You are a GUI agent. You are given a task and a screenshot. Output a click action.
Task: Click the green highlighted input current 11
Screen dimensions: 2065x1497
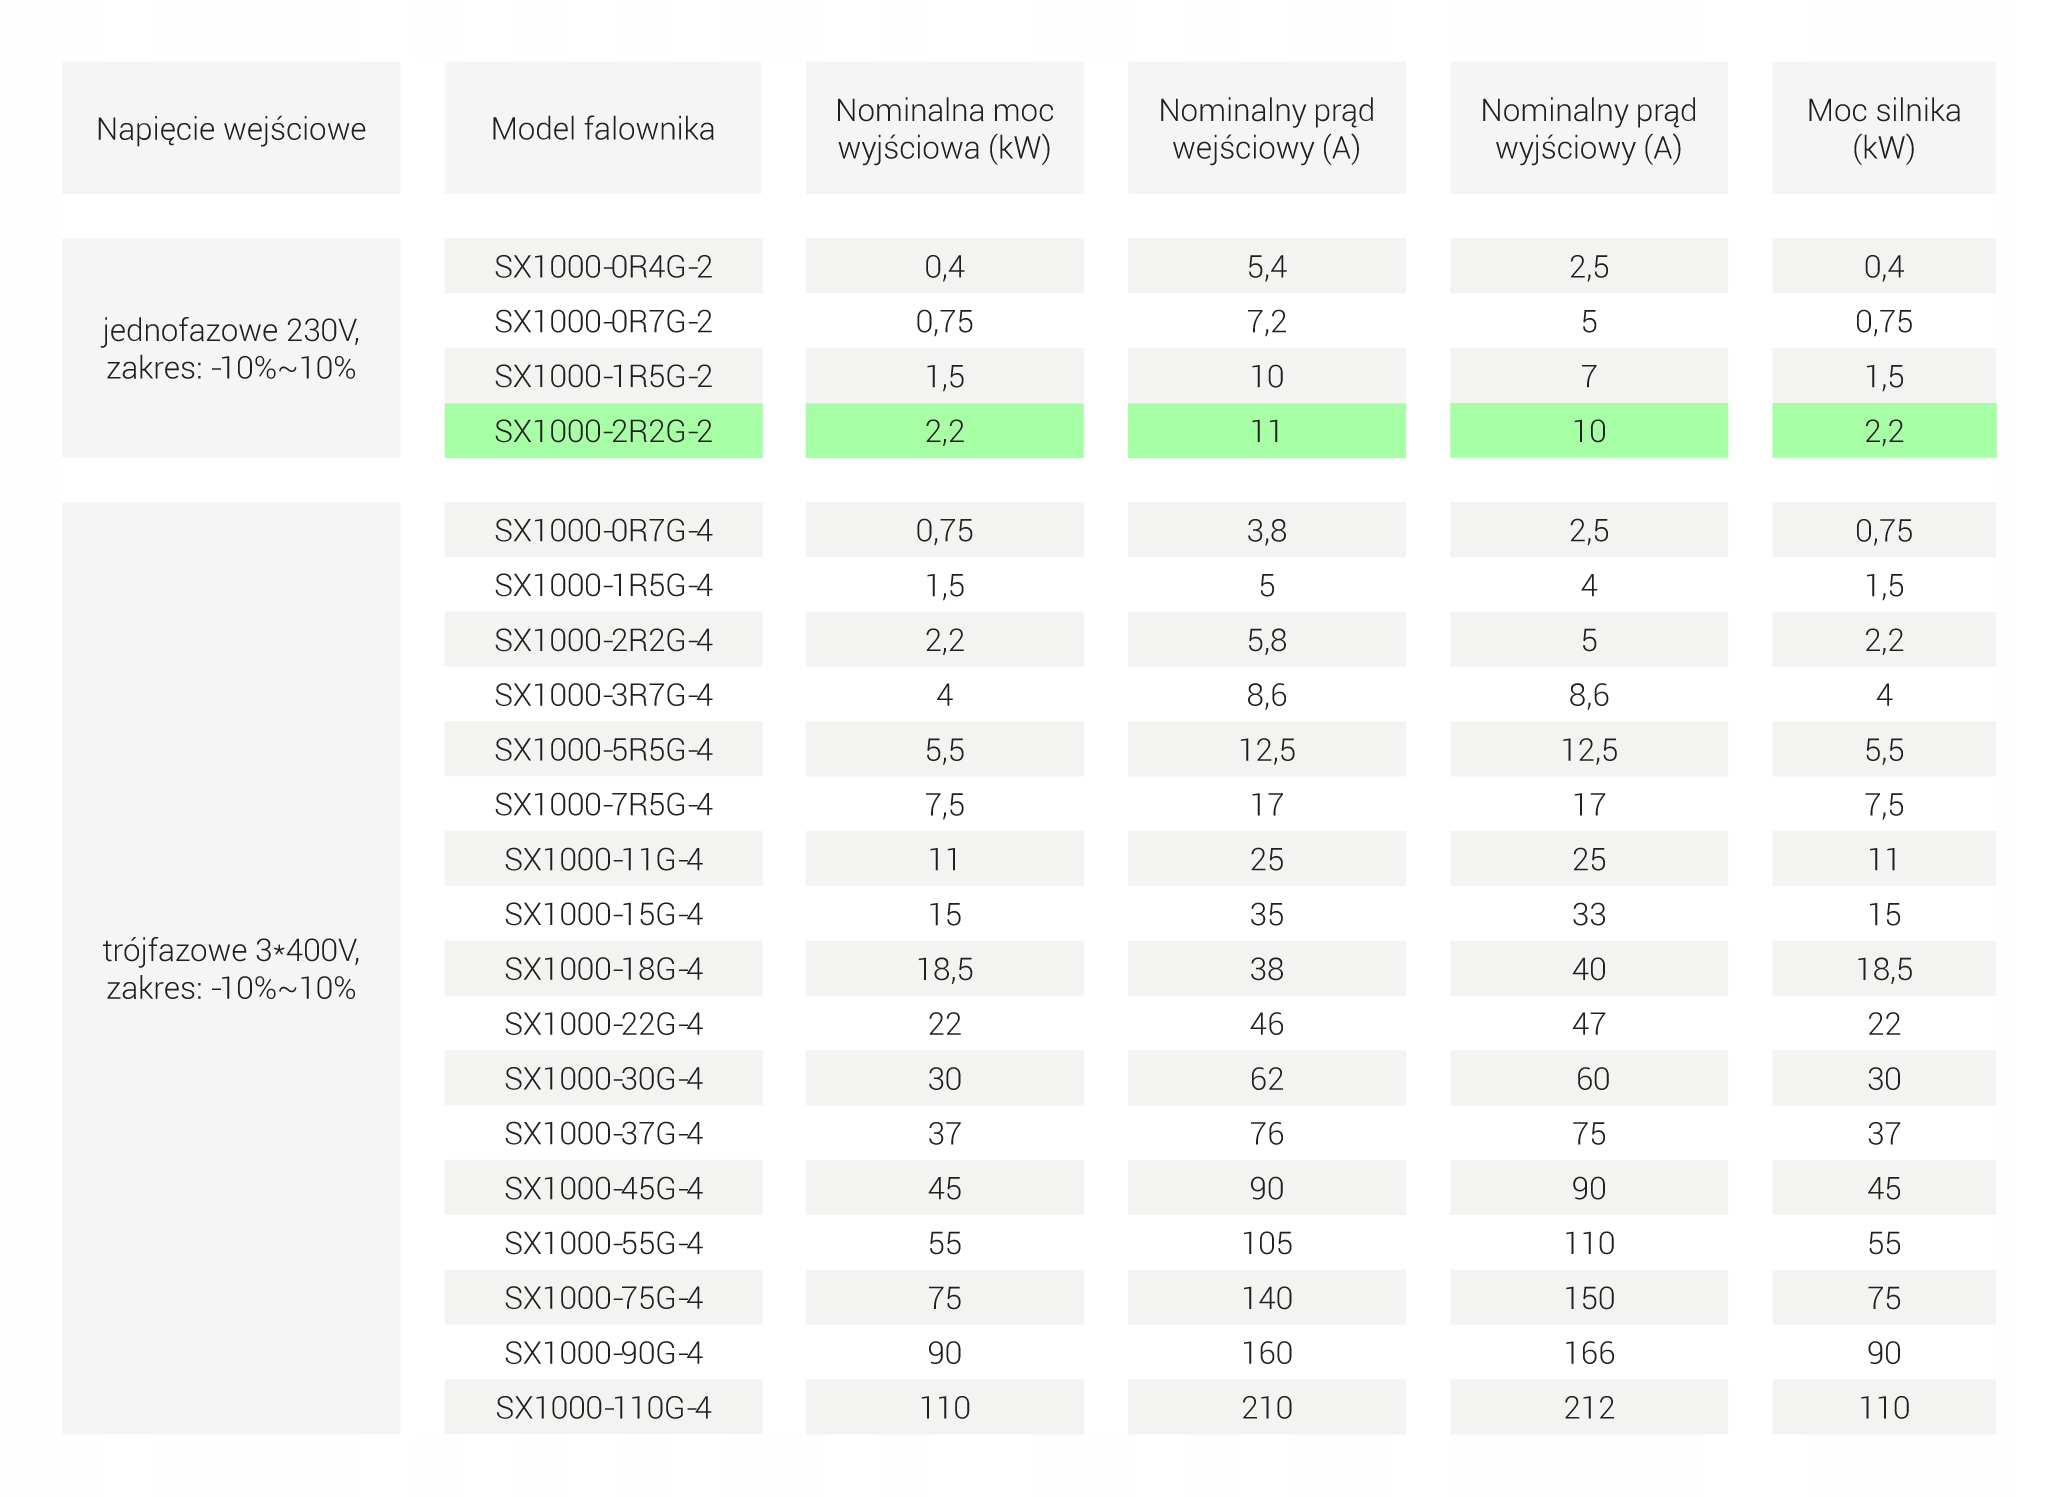1266,431
